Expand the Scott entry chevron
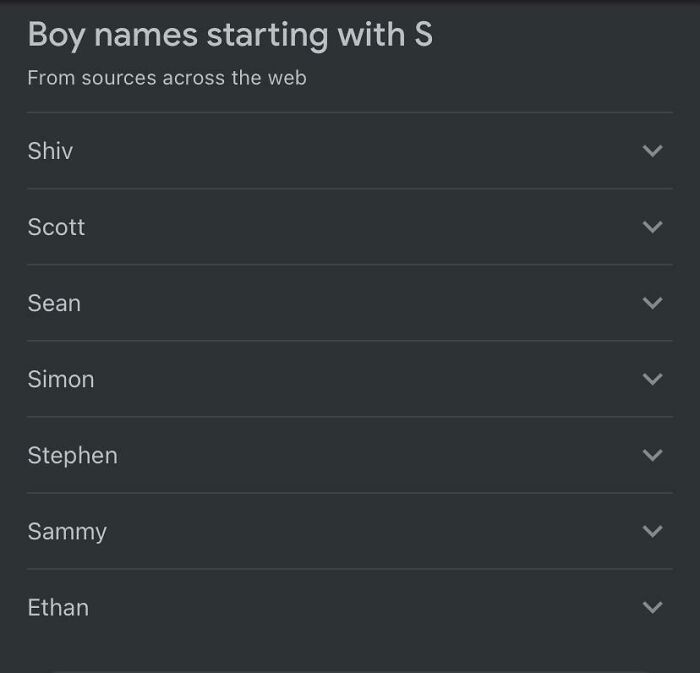 click(652, 227)
